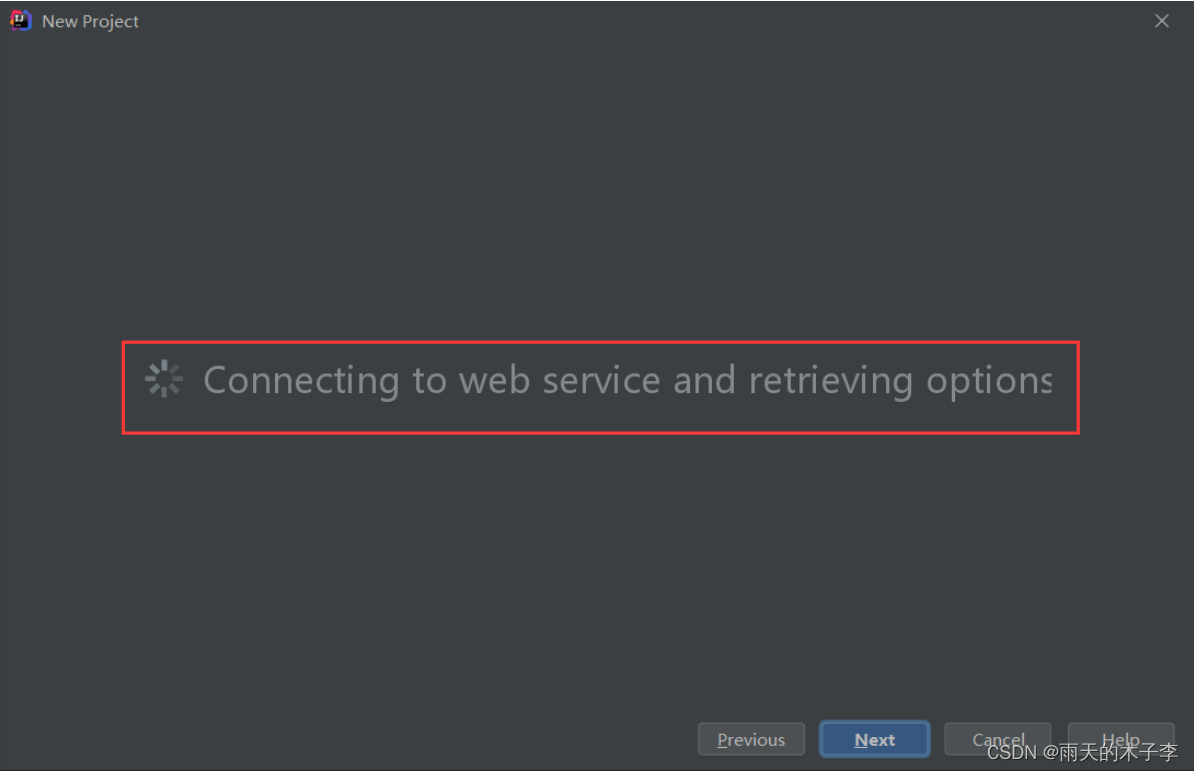Click the underlined N of Next

(x=860, y=740)
